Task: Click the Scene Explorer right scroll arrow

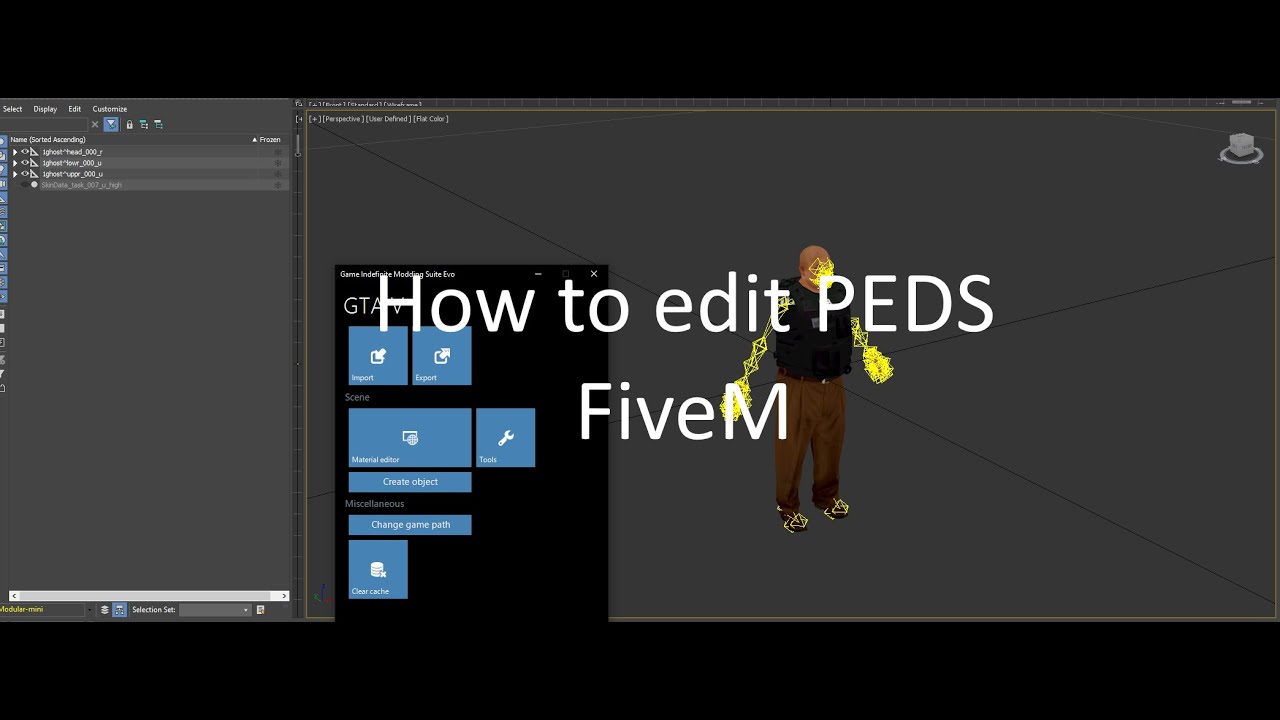Action: 284,596
